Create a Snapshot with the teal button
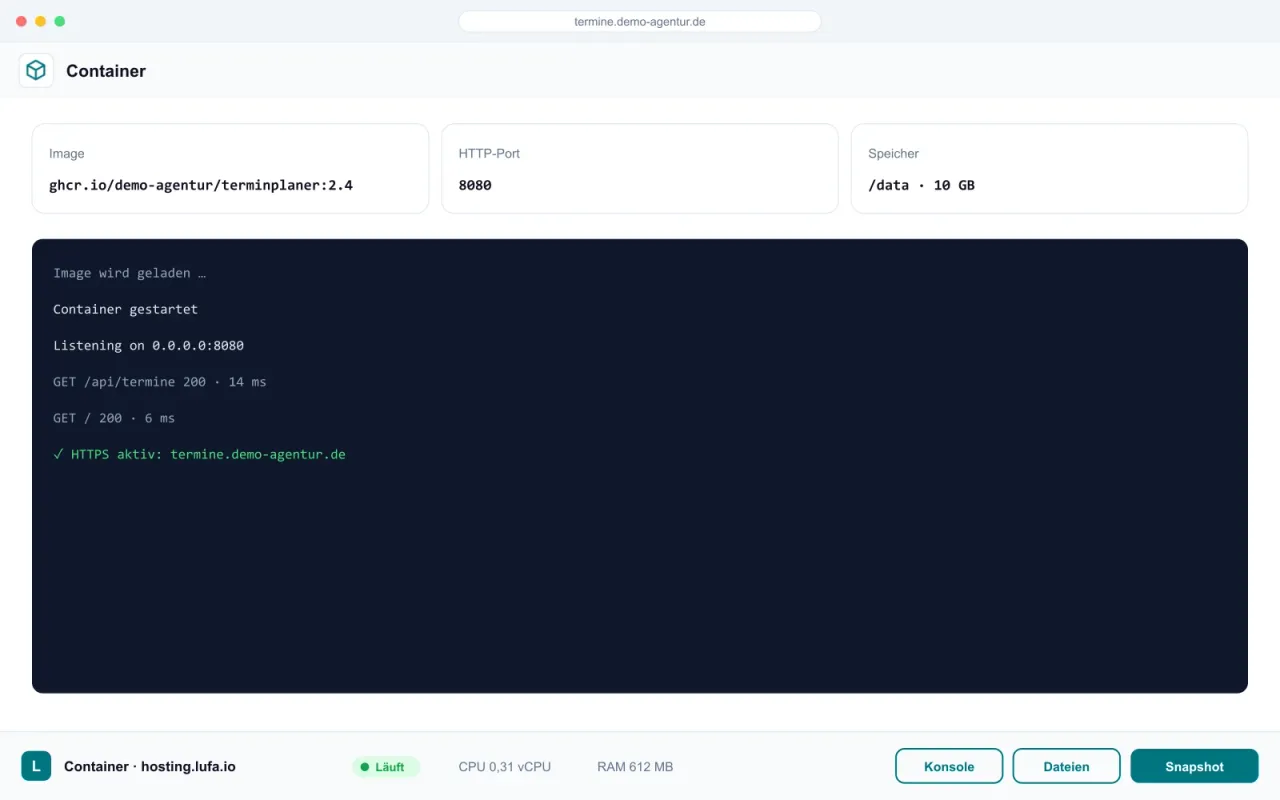The height and width of the screenshot is (800, 1280). (x=1194, y=766)
